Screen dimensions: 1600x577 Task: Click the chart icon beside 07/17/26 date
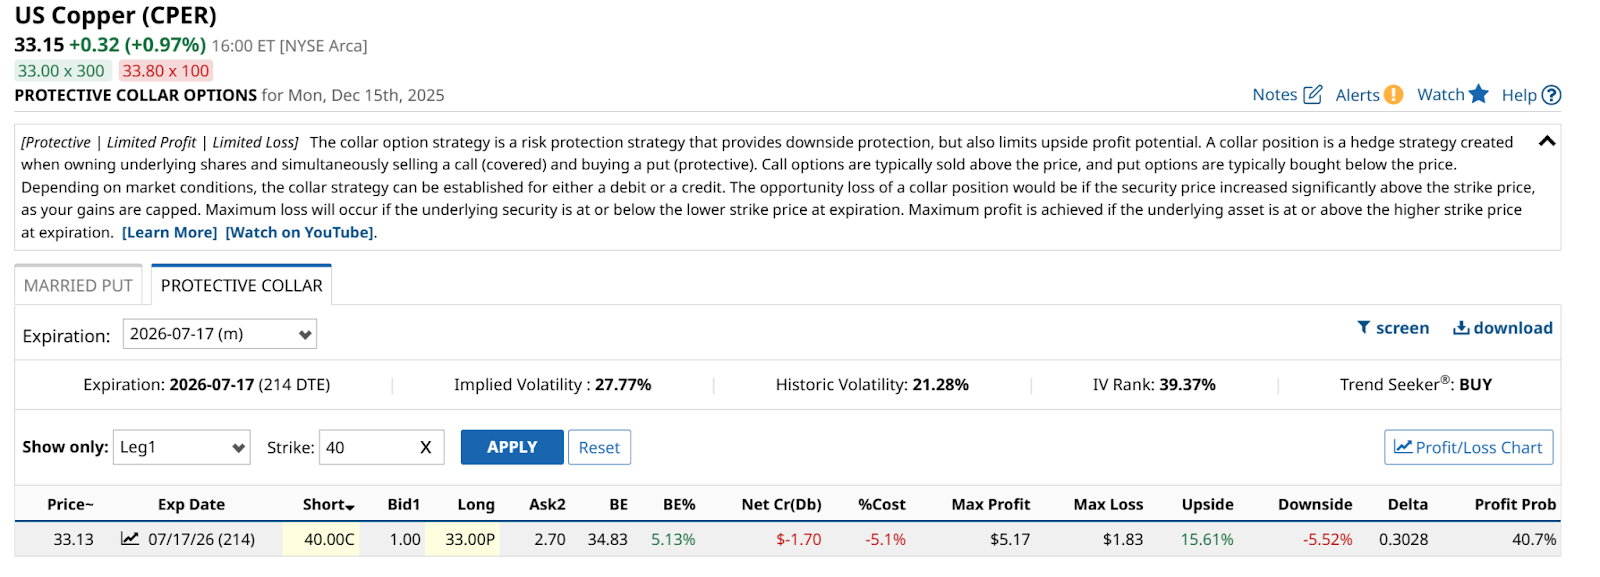click(130, 539)
